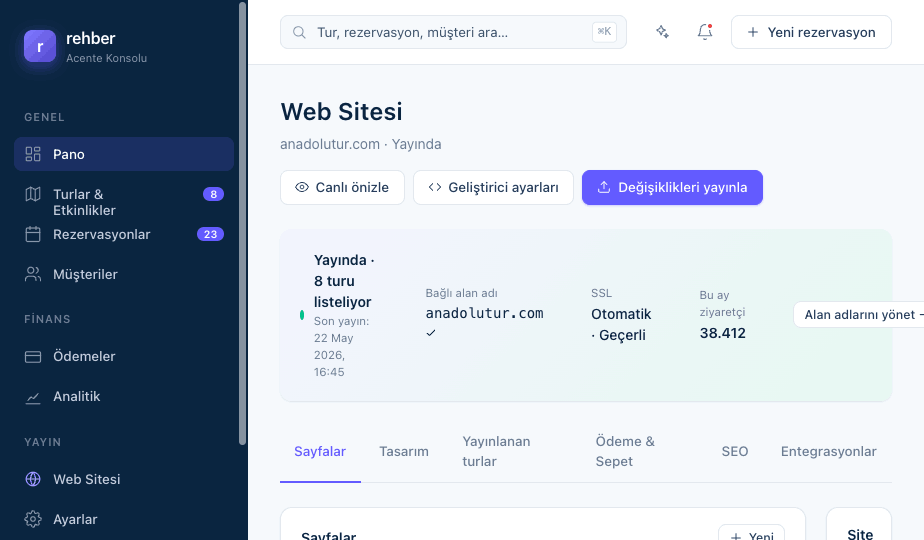The height and width of the screenshot is (540, 924).
Task: Open Geliştirici ayarları
Action: [x=493, y=187]
